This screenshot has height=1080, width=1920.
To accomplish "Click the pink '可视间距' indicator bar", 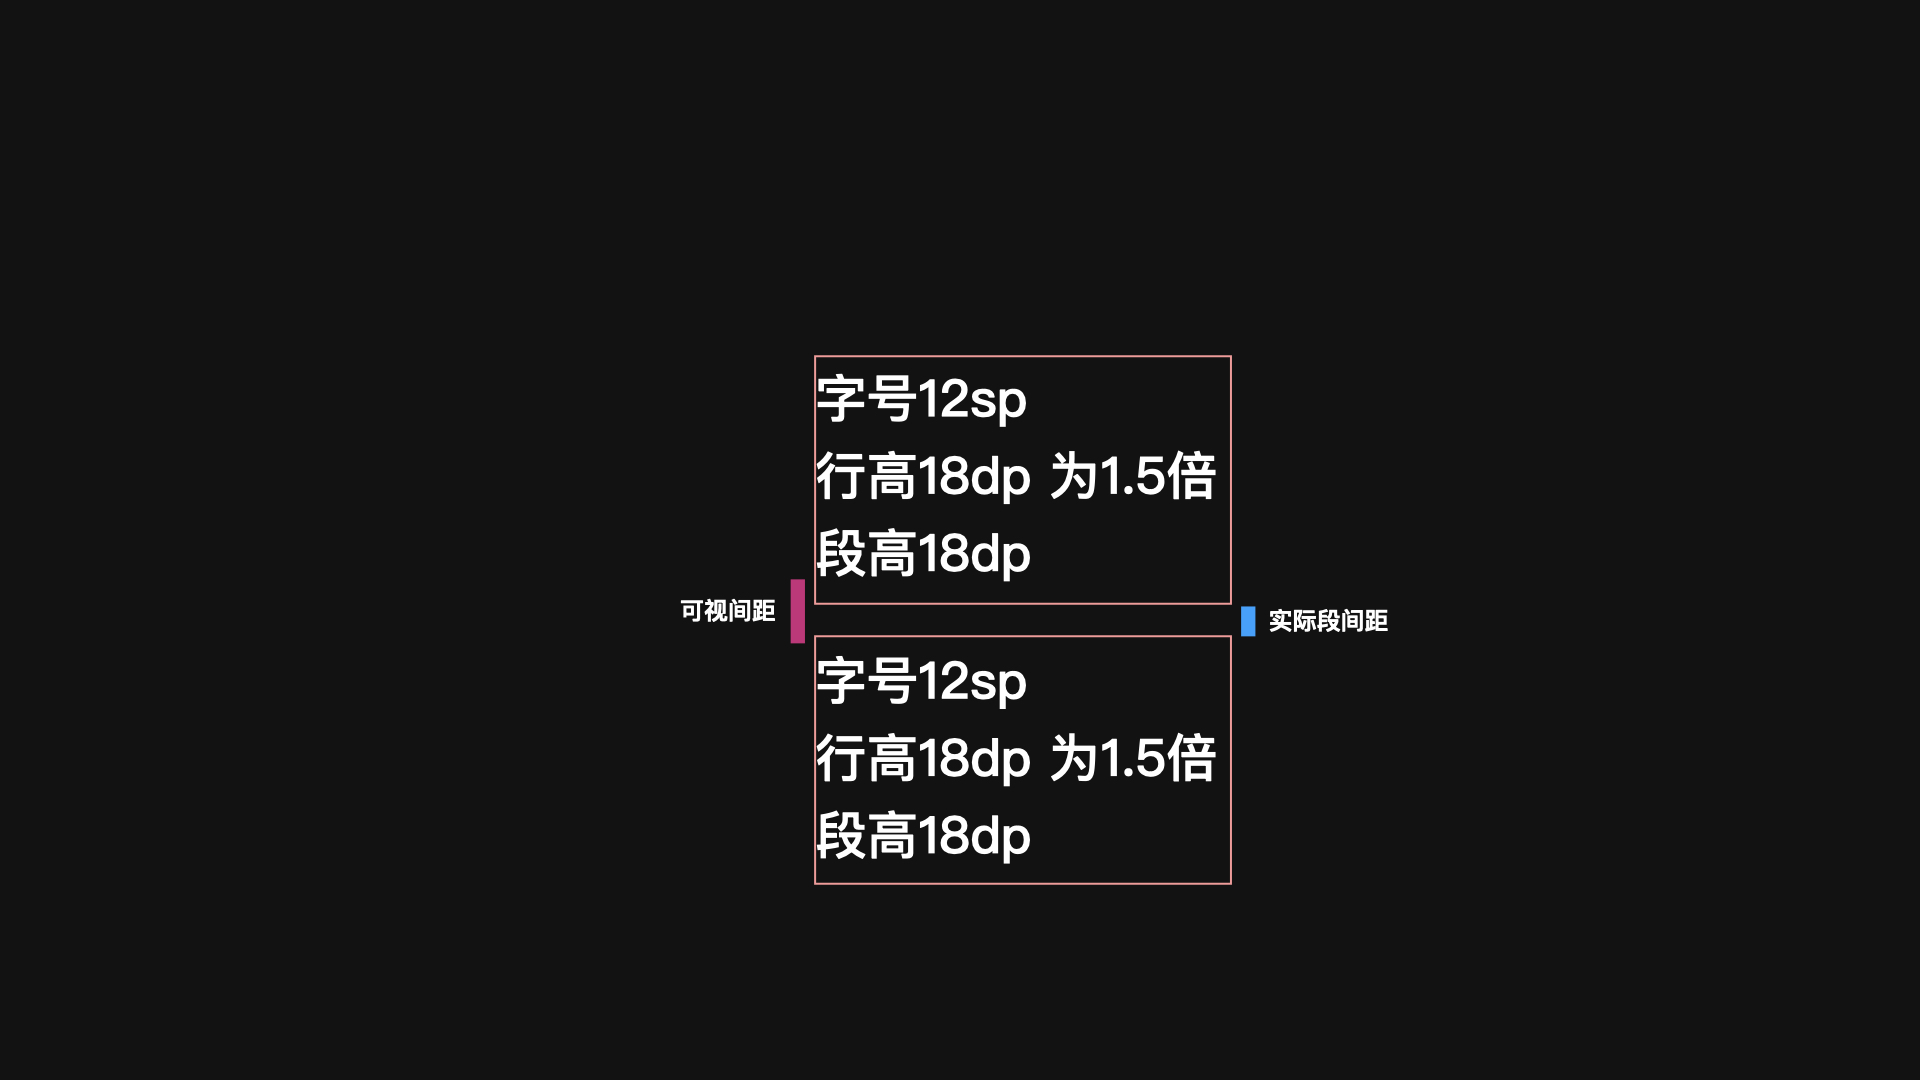I will tap(799, 613).
